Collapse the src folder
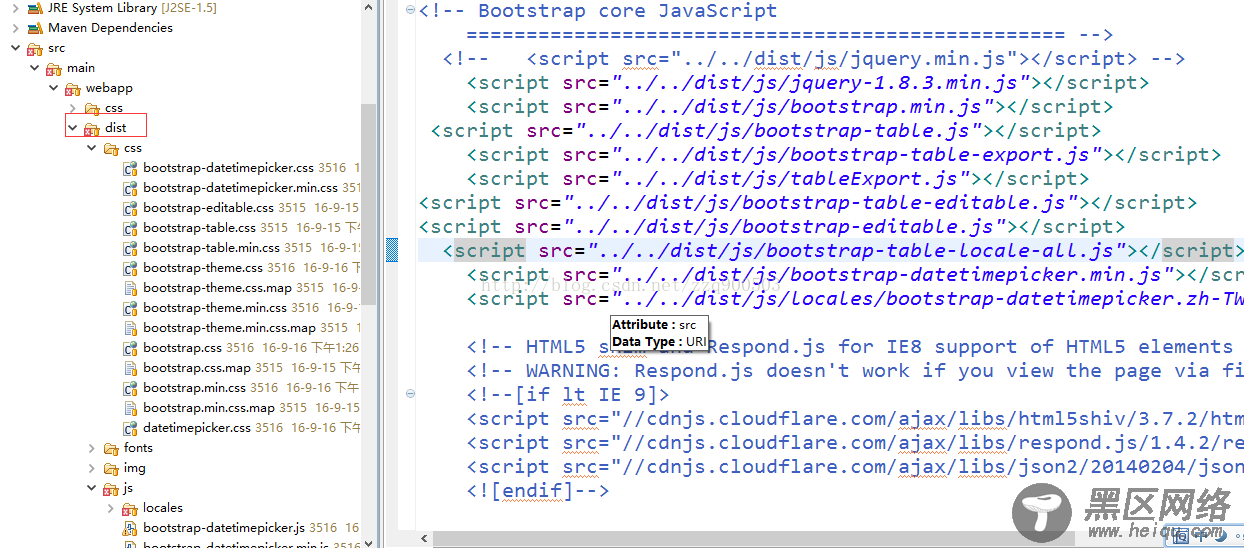This screenshot has width=1244, height=548. [15, 48]
